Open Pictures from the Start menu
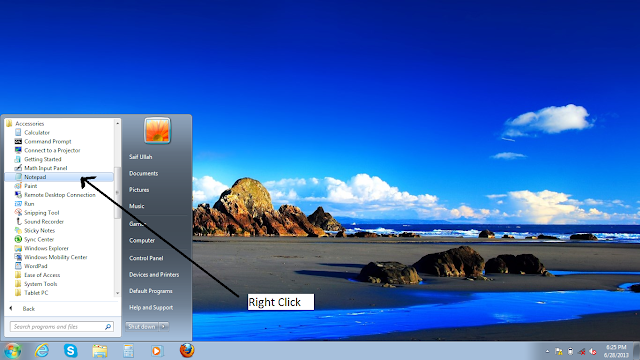Image resolution: width=640 pixels, height=360 pixels. [x=139, y=190]
